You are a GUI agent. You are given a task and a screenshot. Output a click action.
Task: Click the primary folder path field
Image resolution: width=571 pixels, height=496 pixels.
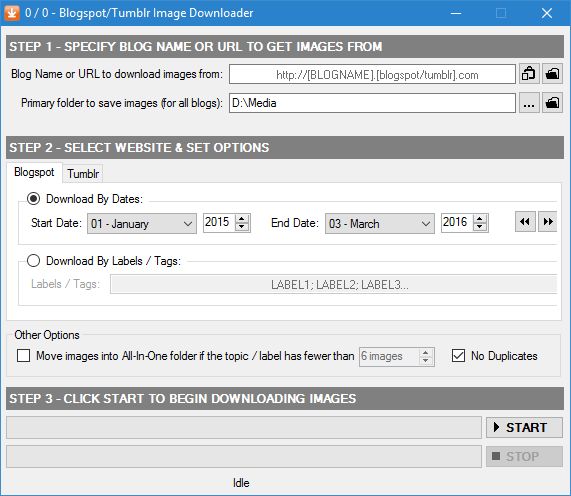click(x=372, y=103)
